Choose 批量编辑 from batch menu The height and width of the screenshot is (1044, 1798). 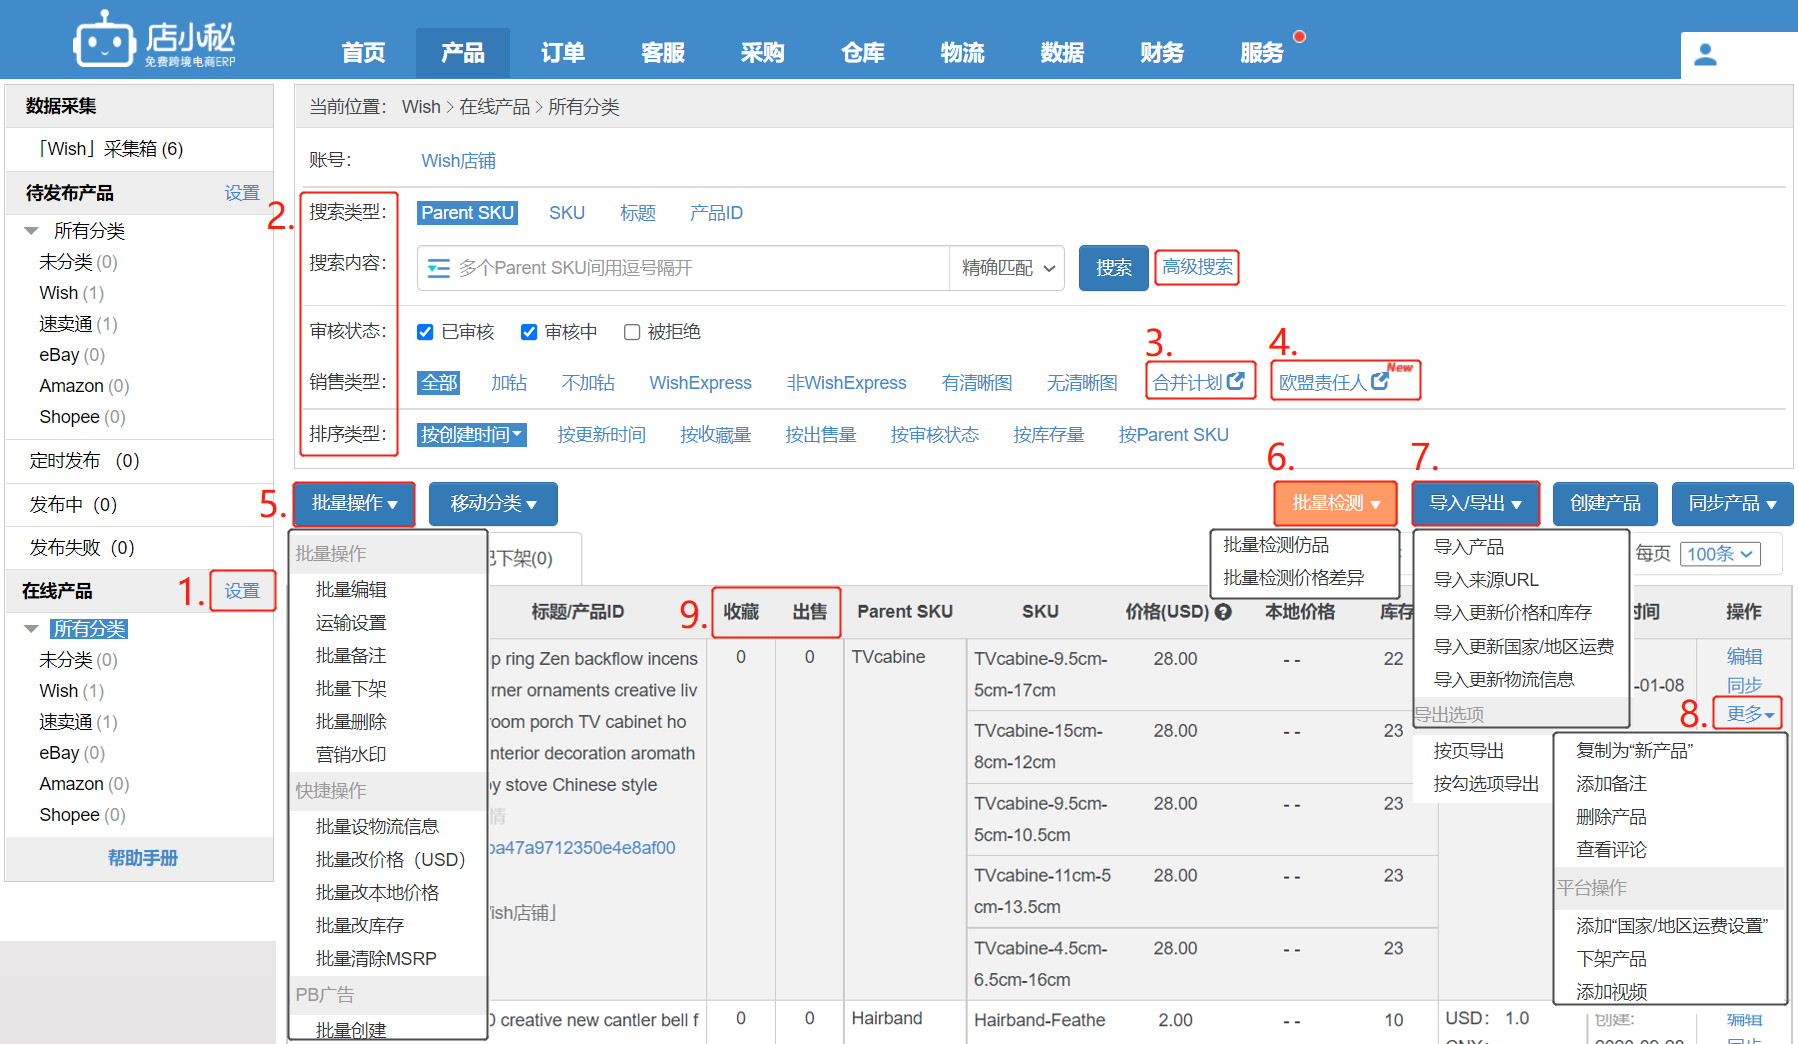coord(351,590)
